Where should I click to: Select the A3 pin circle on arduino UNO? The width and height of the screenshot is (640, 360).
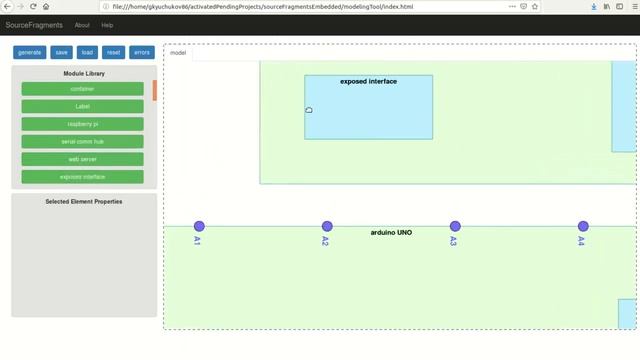(455, 226)
